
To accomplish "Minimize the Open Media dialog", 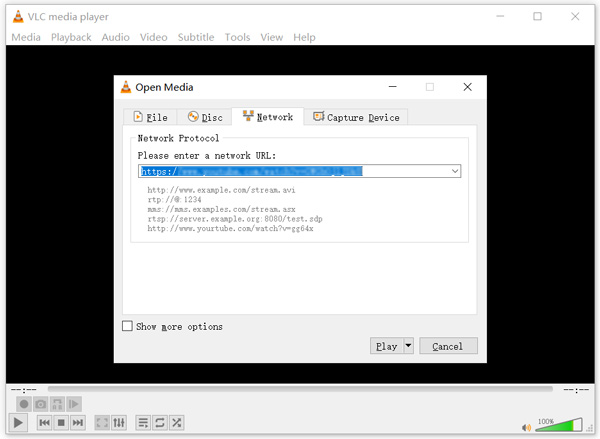I will pos(393,87).
